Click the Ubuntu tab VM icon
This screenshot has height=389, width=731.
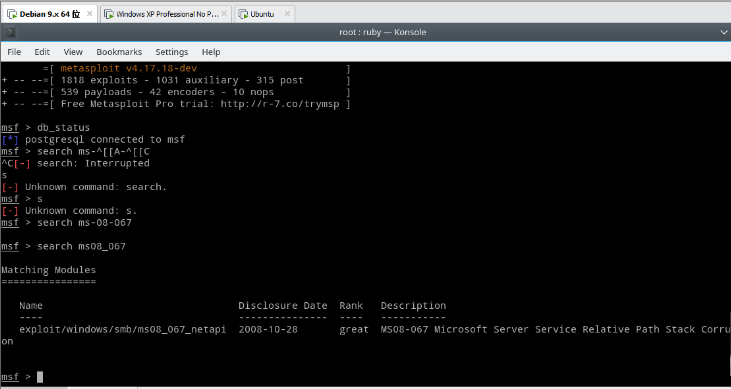[243, 14]
